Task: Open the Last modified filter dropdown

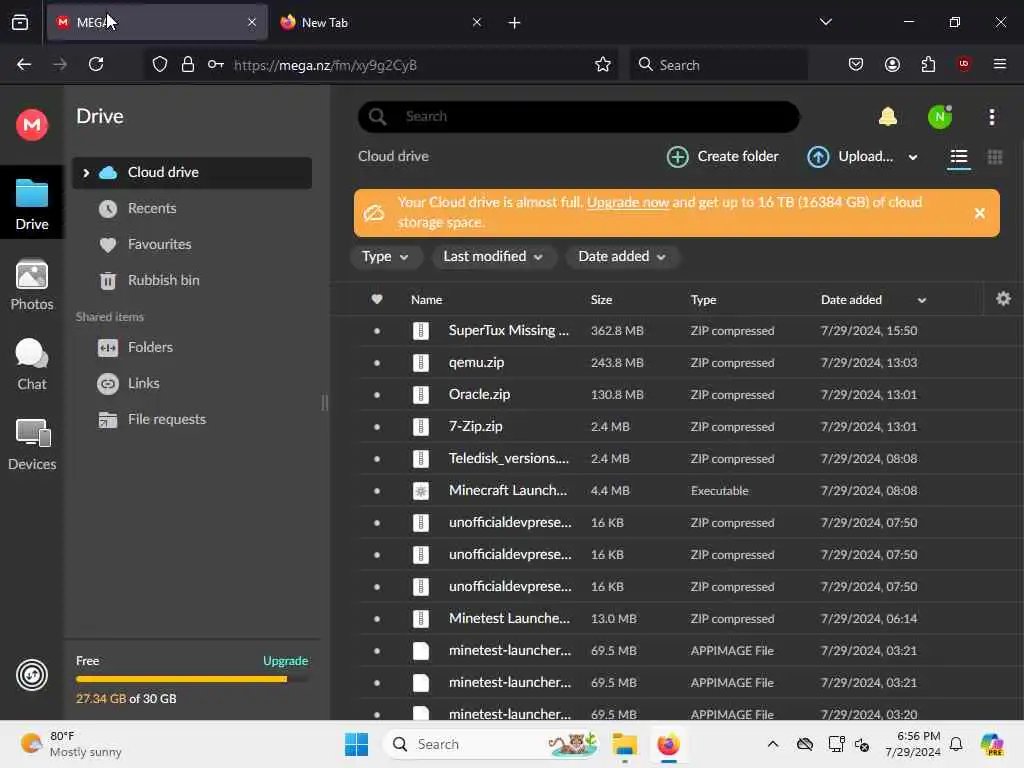Action: (x=494, y=257)
